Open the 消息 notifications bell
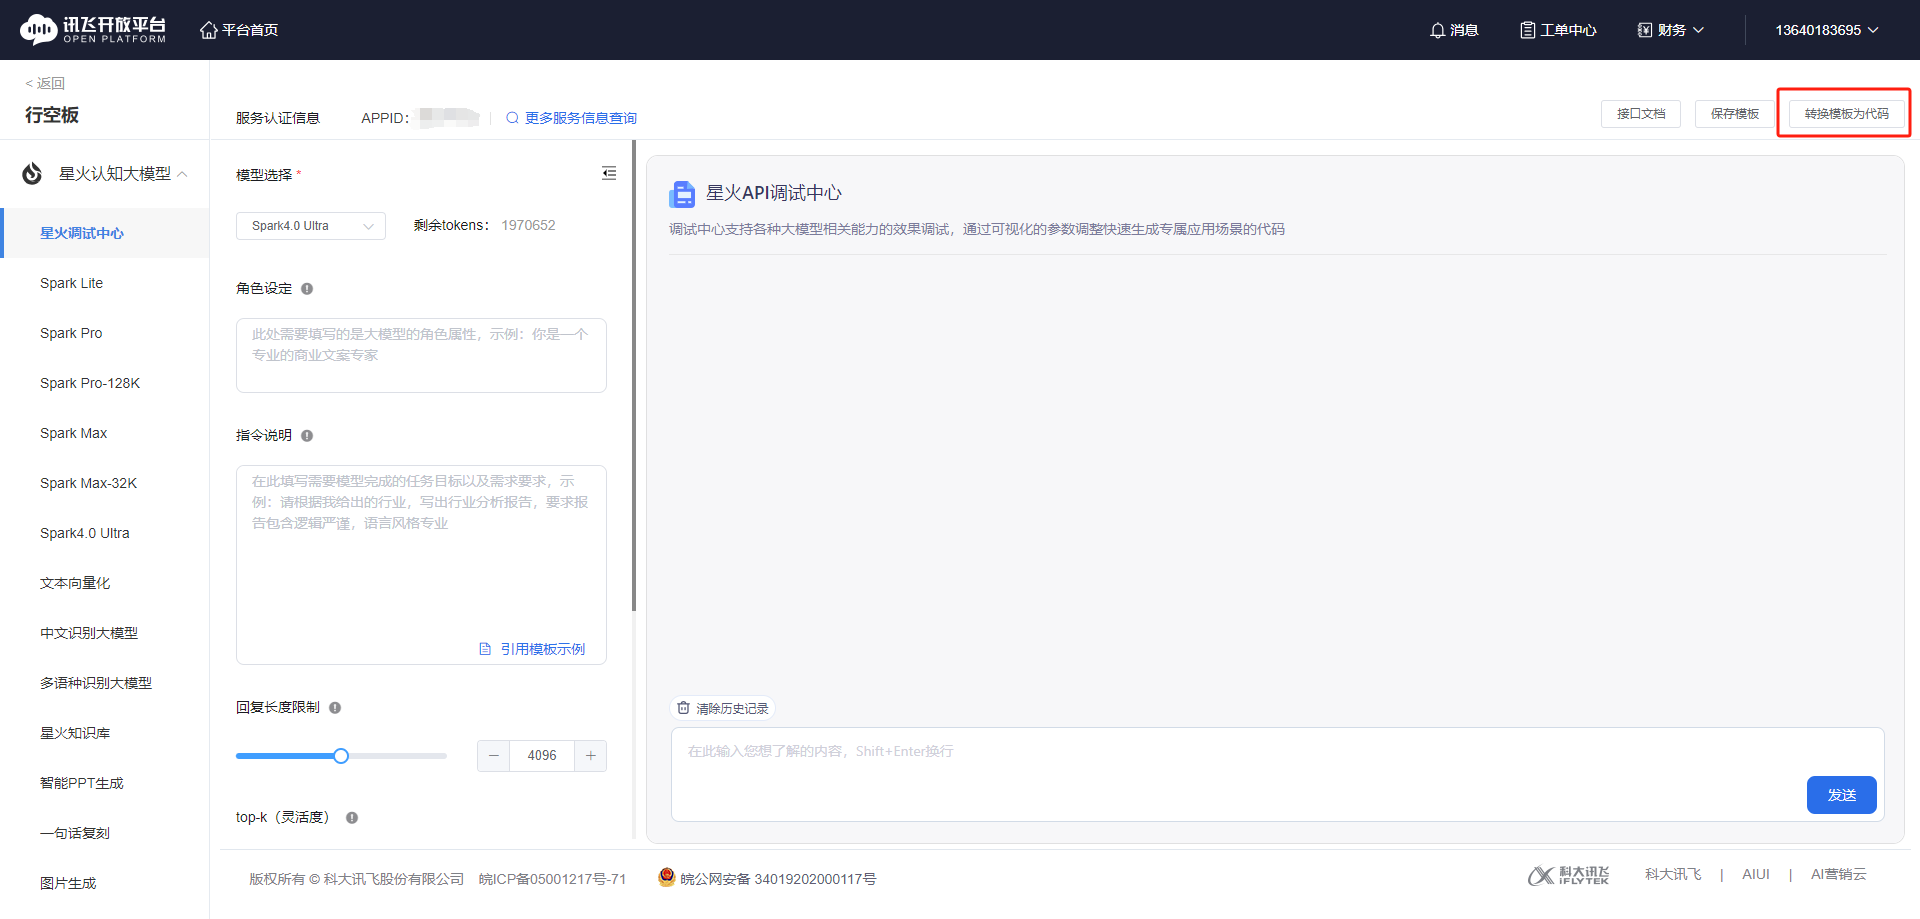Viewport: 1920px width, 919px height. [x=1454, y=30]
